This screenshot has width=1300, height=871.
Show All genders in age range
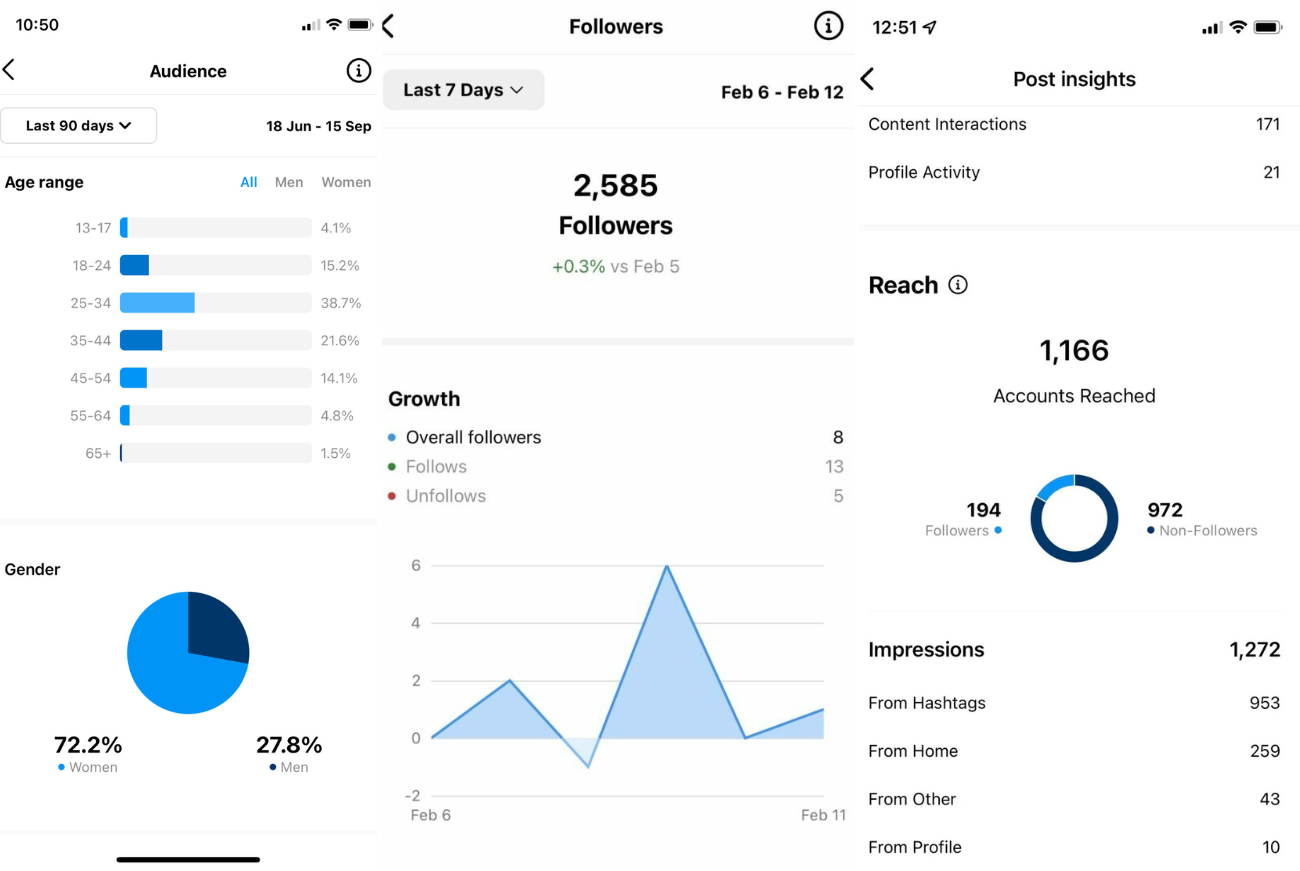tap(249, 182)
